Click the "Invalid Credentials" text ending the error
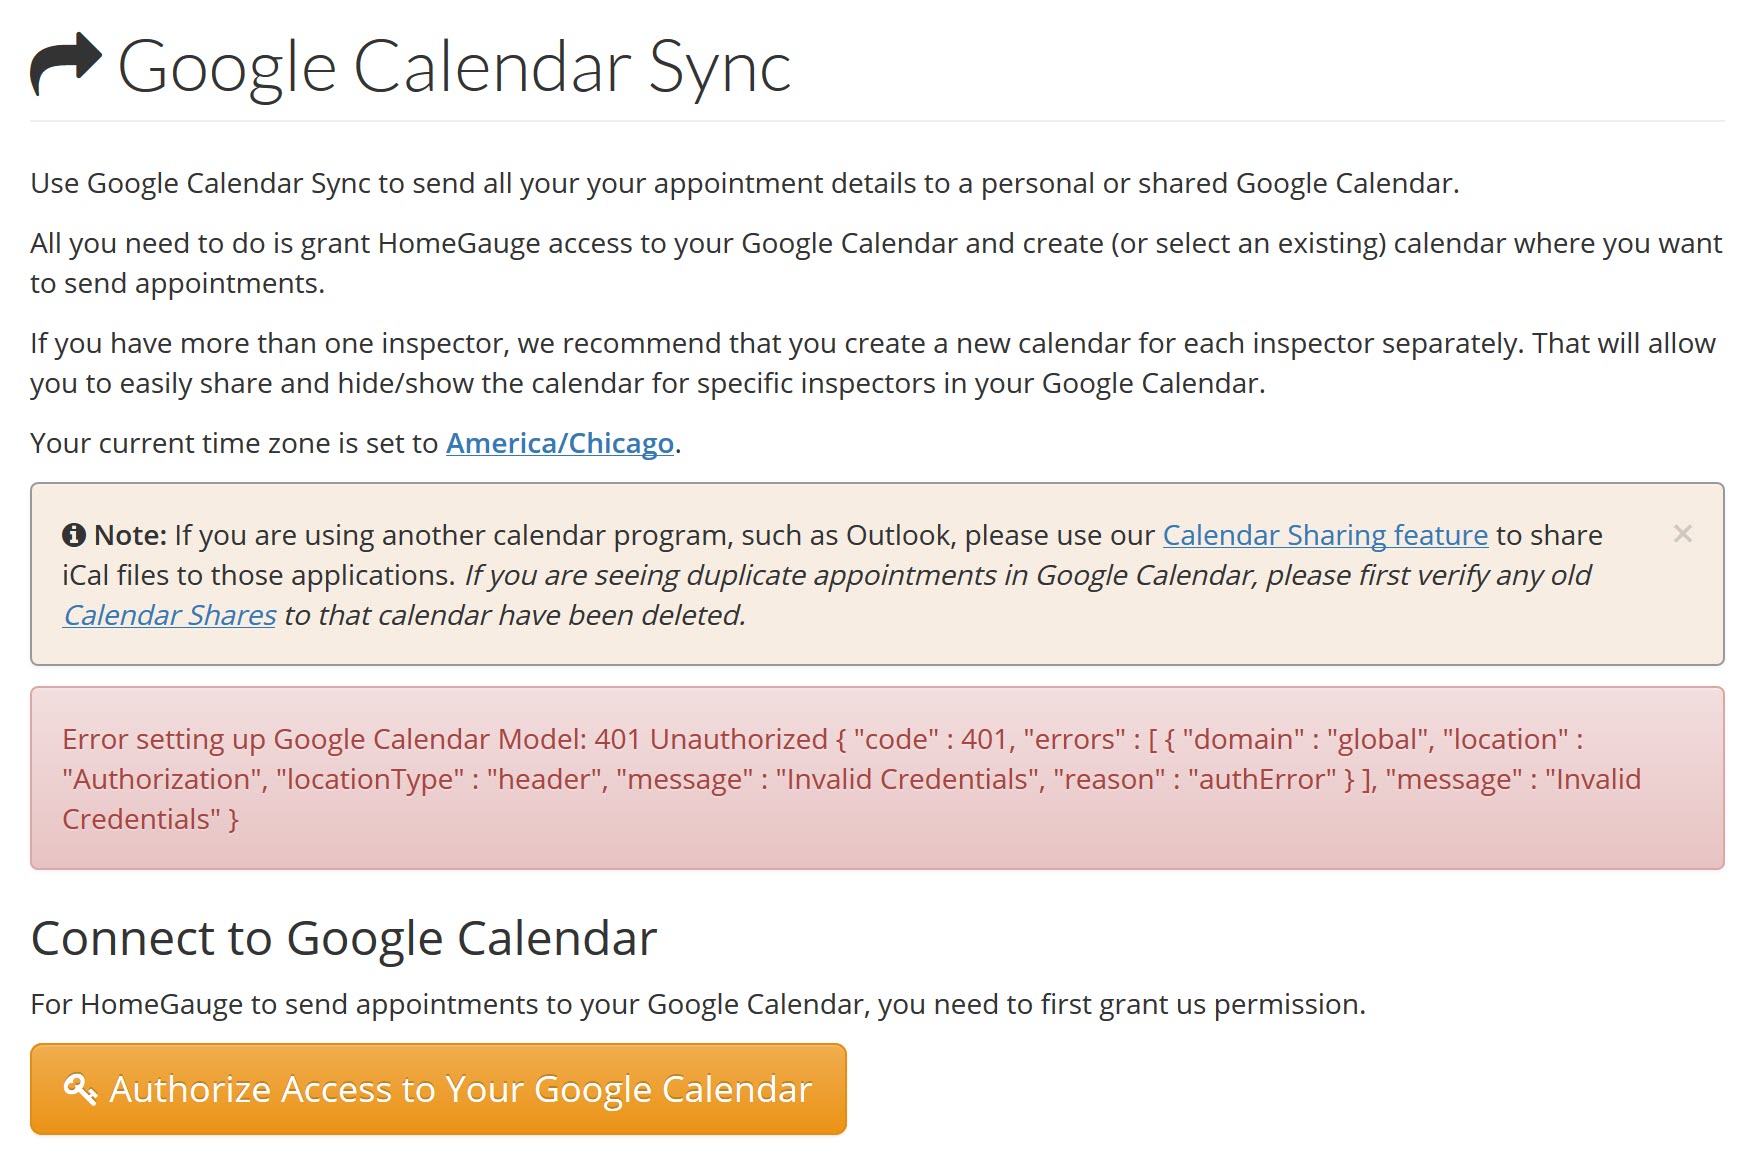This screenshot has height=1161, width=1757. click(x=1592, y=779)
